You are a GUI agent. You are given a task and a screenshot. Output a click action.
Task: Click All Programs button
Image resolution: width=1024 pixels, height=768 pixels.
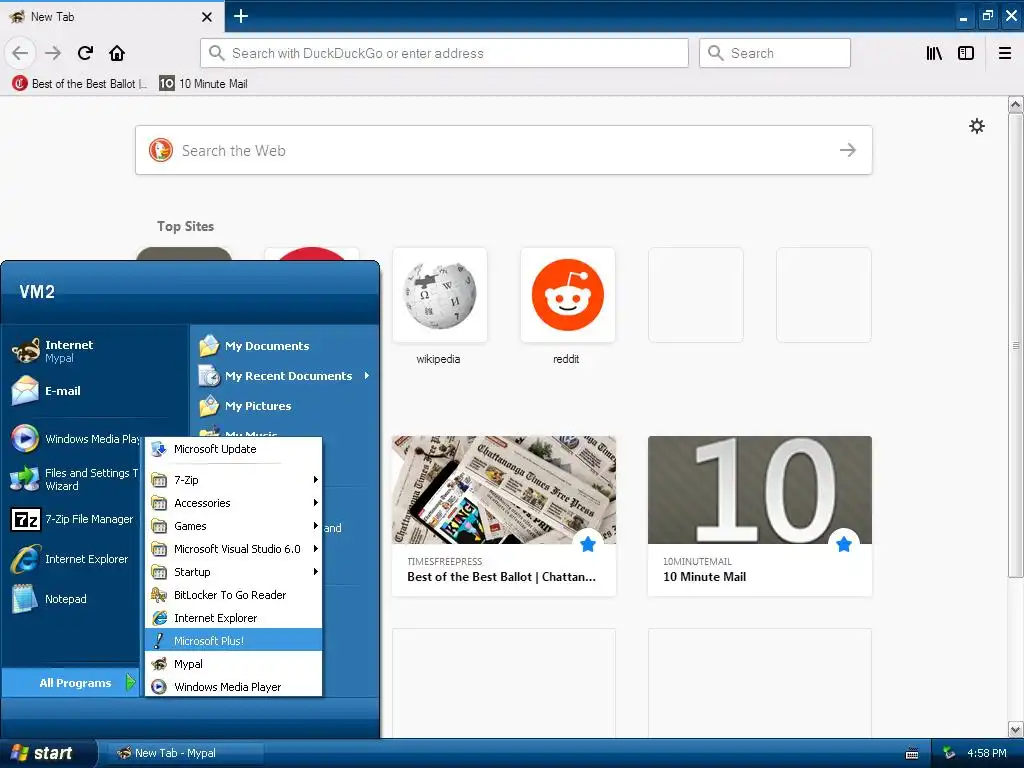[x=71, y=682]
